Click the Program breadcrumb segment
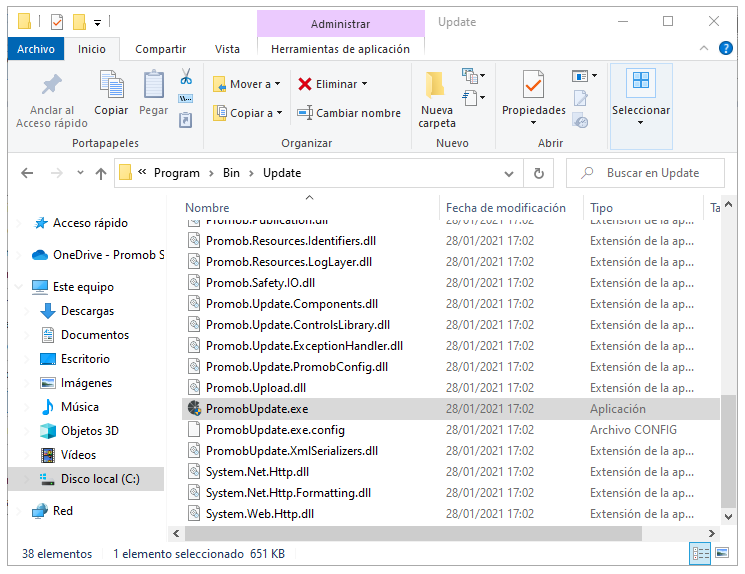Image resolution: width=745 pixels, height=574 pixels. coord(177,173)
